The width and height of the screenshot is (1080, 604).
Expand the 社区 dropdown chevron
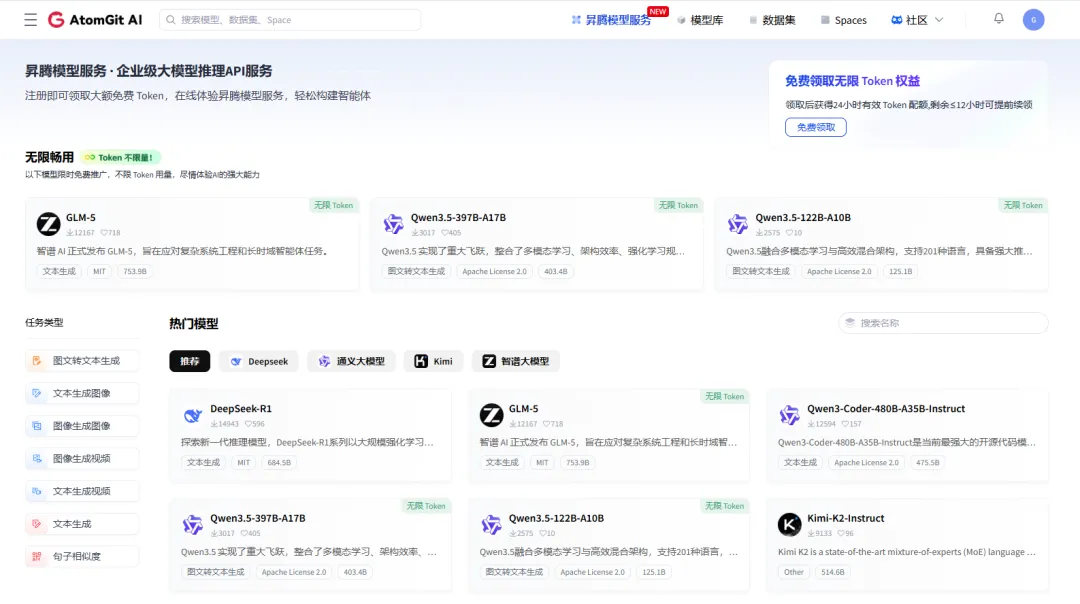coord(939,20)
